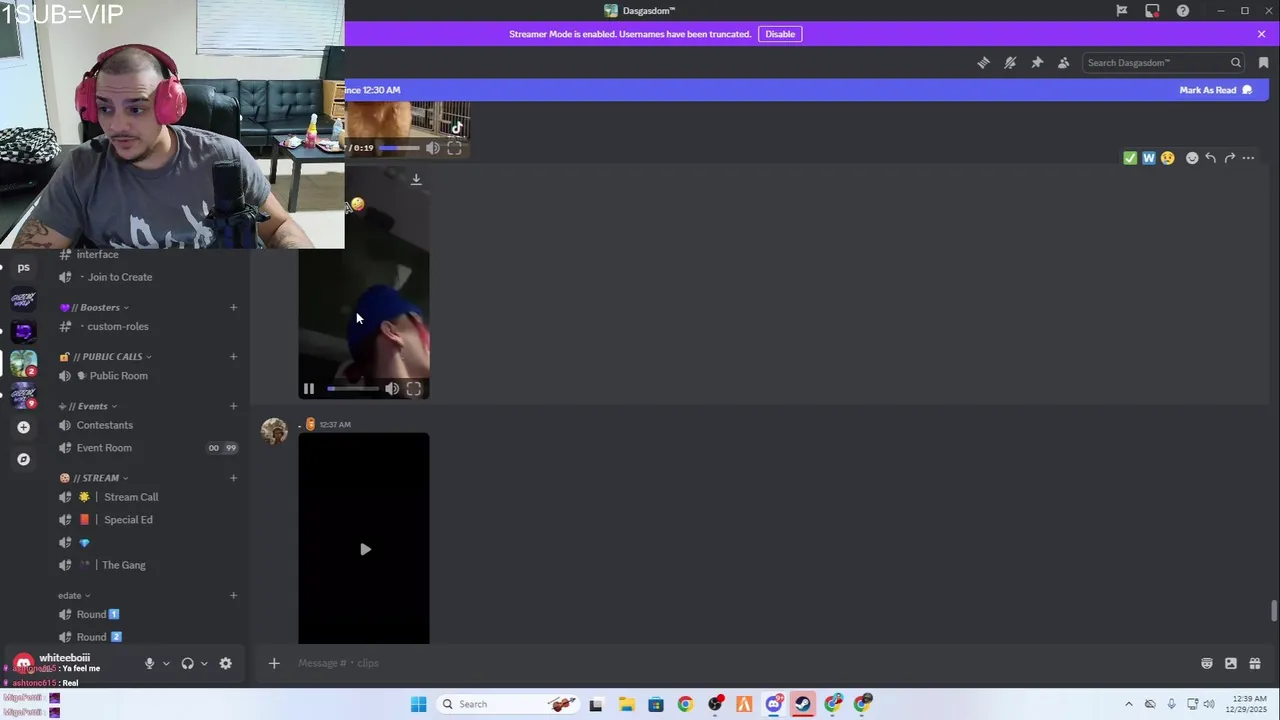Open Steam from the taskbar

pos(803,704)
